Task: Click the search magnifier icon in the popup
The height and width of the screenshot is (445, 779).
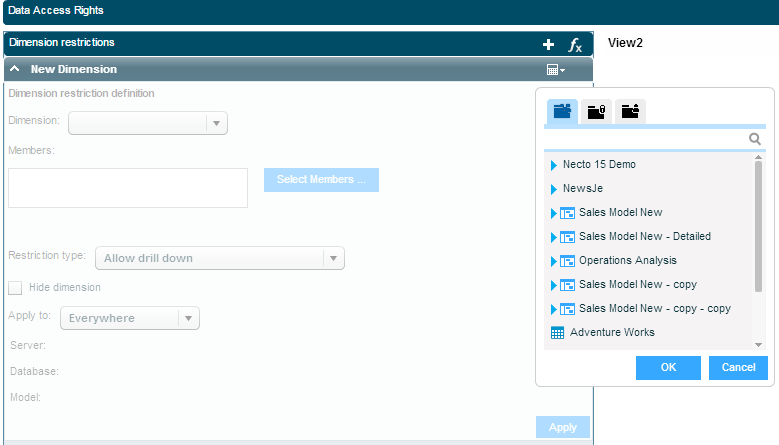Action: pos(756,140)
